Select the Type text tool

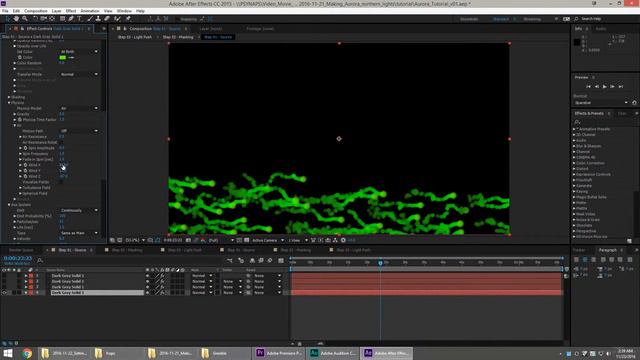coord(79,19)
